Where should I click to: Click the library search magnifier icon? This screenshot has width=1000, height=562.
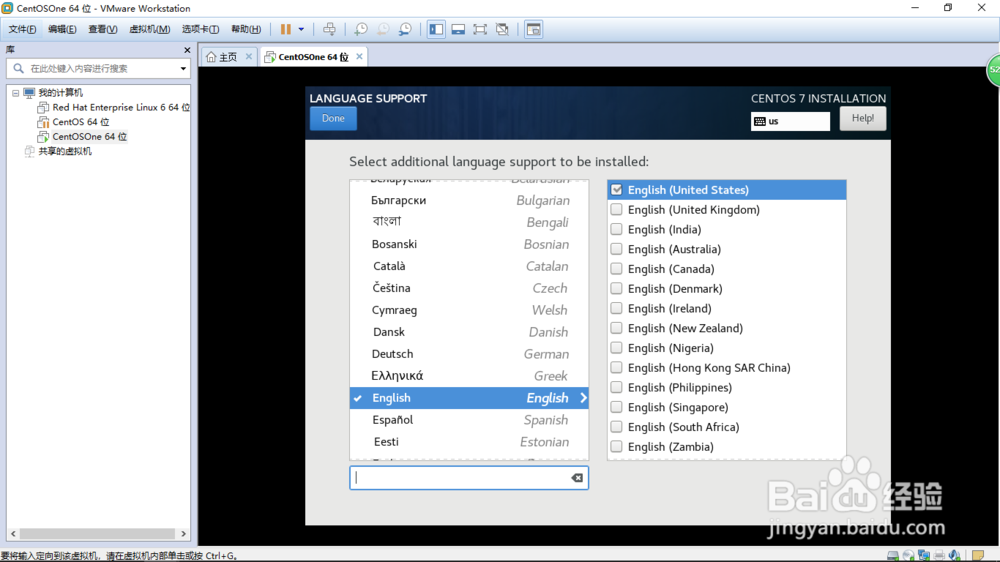click(18, 68)
